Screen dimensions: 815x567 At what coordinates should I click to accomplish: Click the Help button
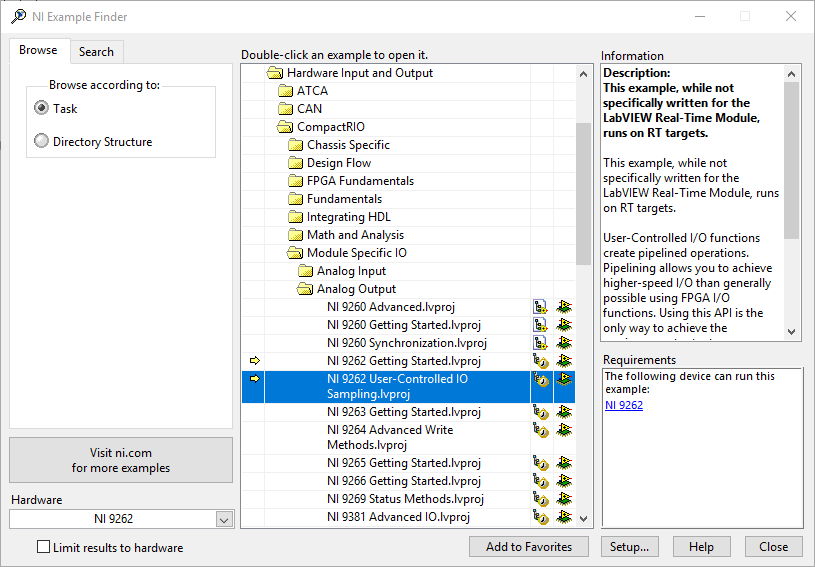coord(701,547)
